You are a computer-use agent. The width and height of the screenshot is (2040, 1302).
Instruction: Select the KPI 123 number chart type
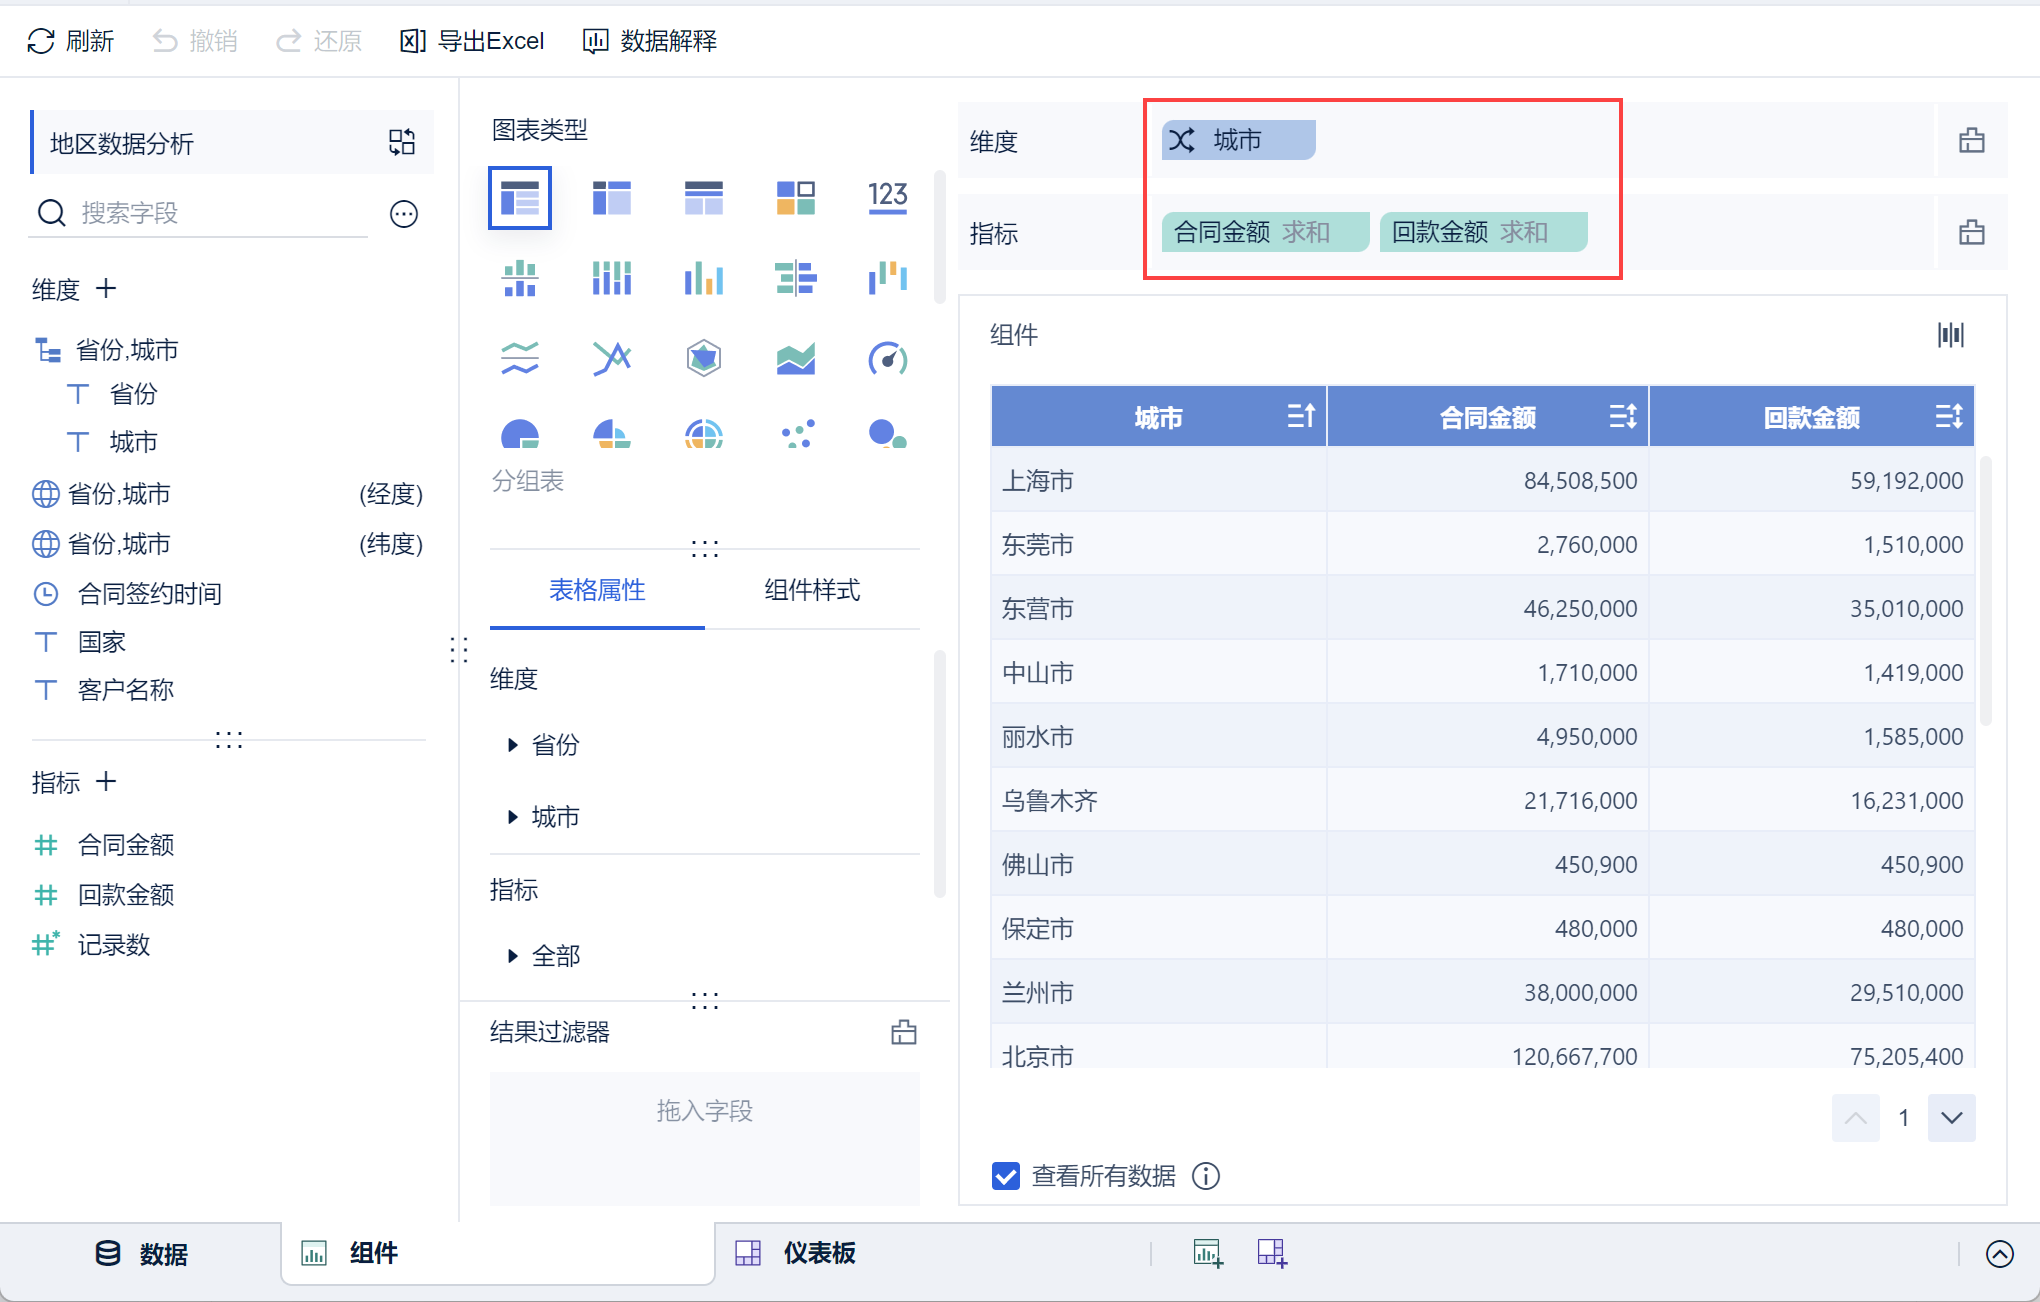coord(887,197)
